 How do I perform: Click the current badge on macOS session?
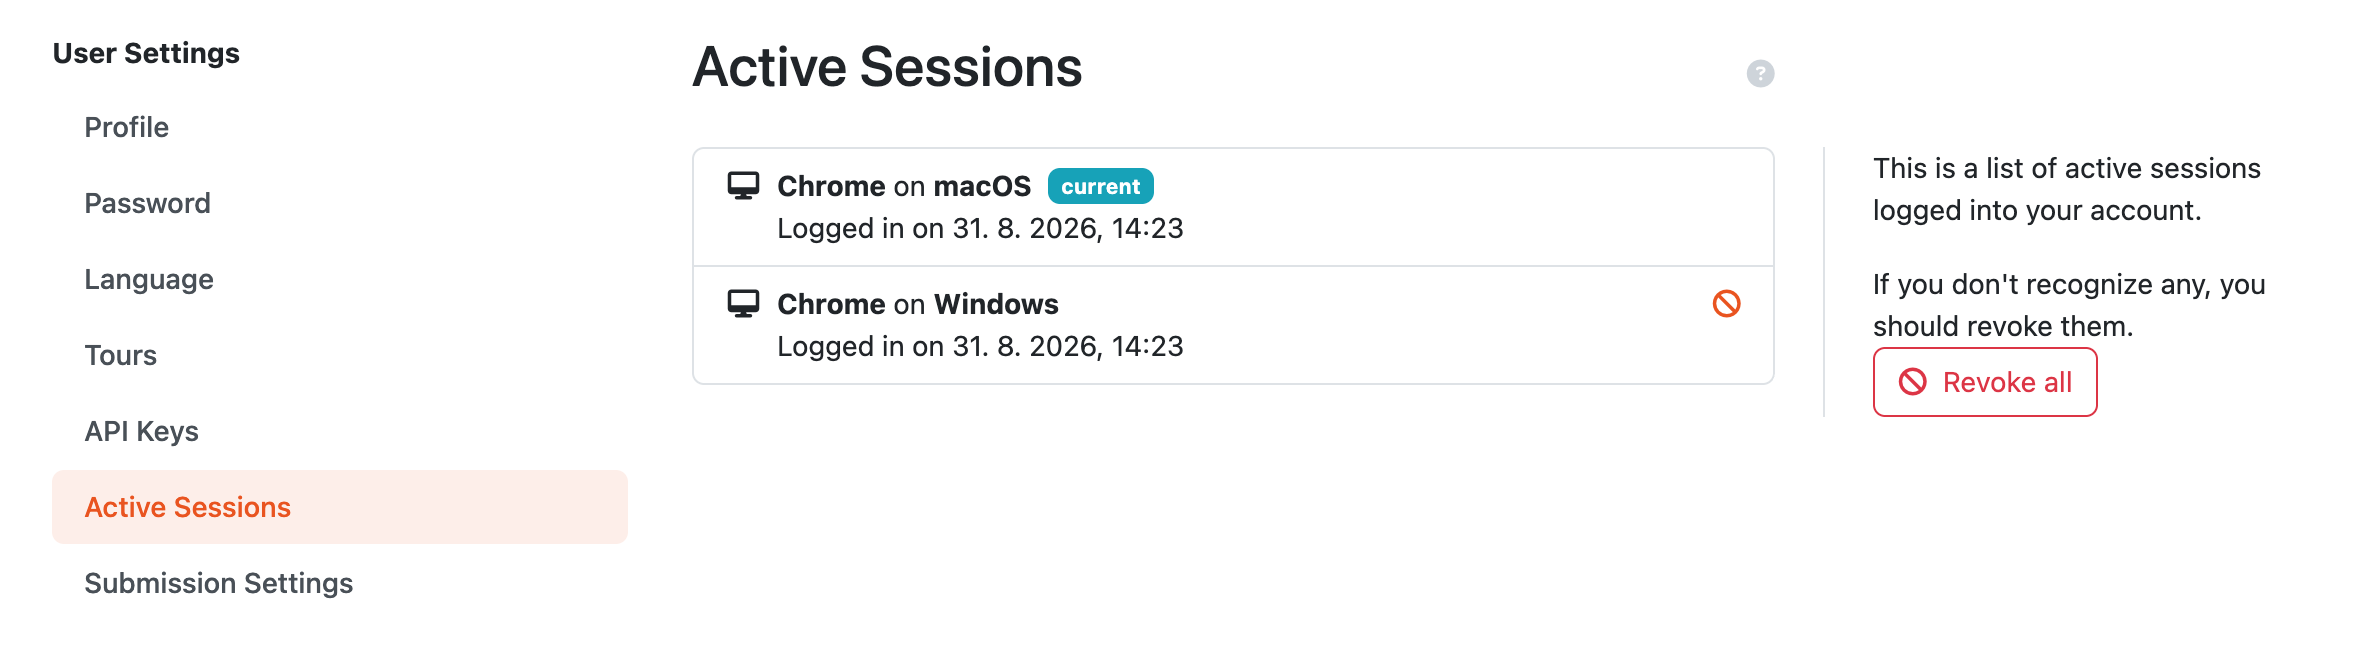1100,186
